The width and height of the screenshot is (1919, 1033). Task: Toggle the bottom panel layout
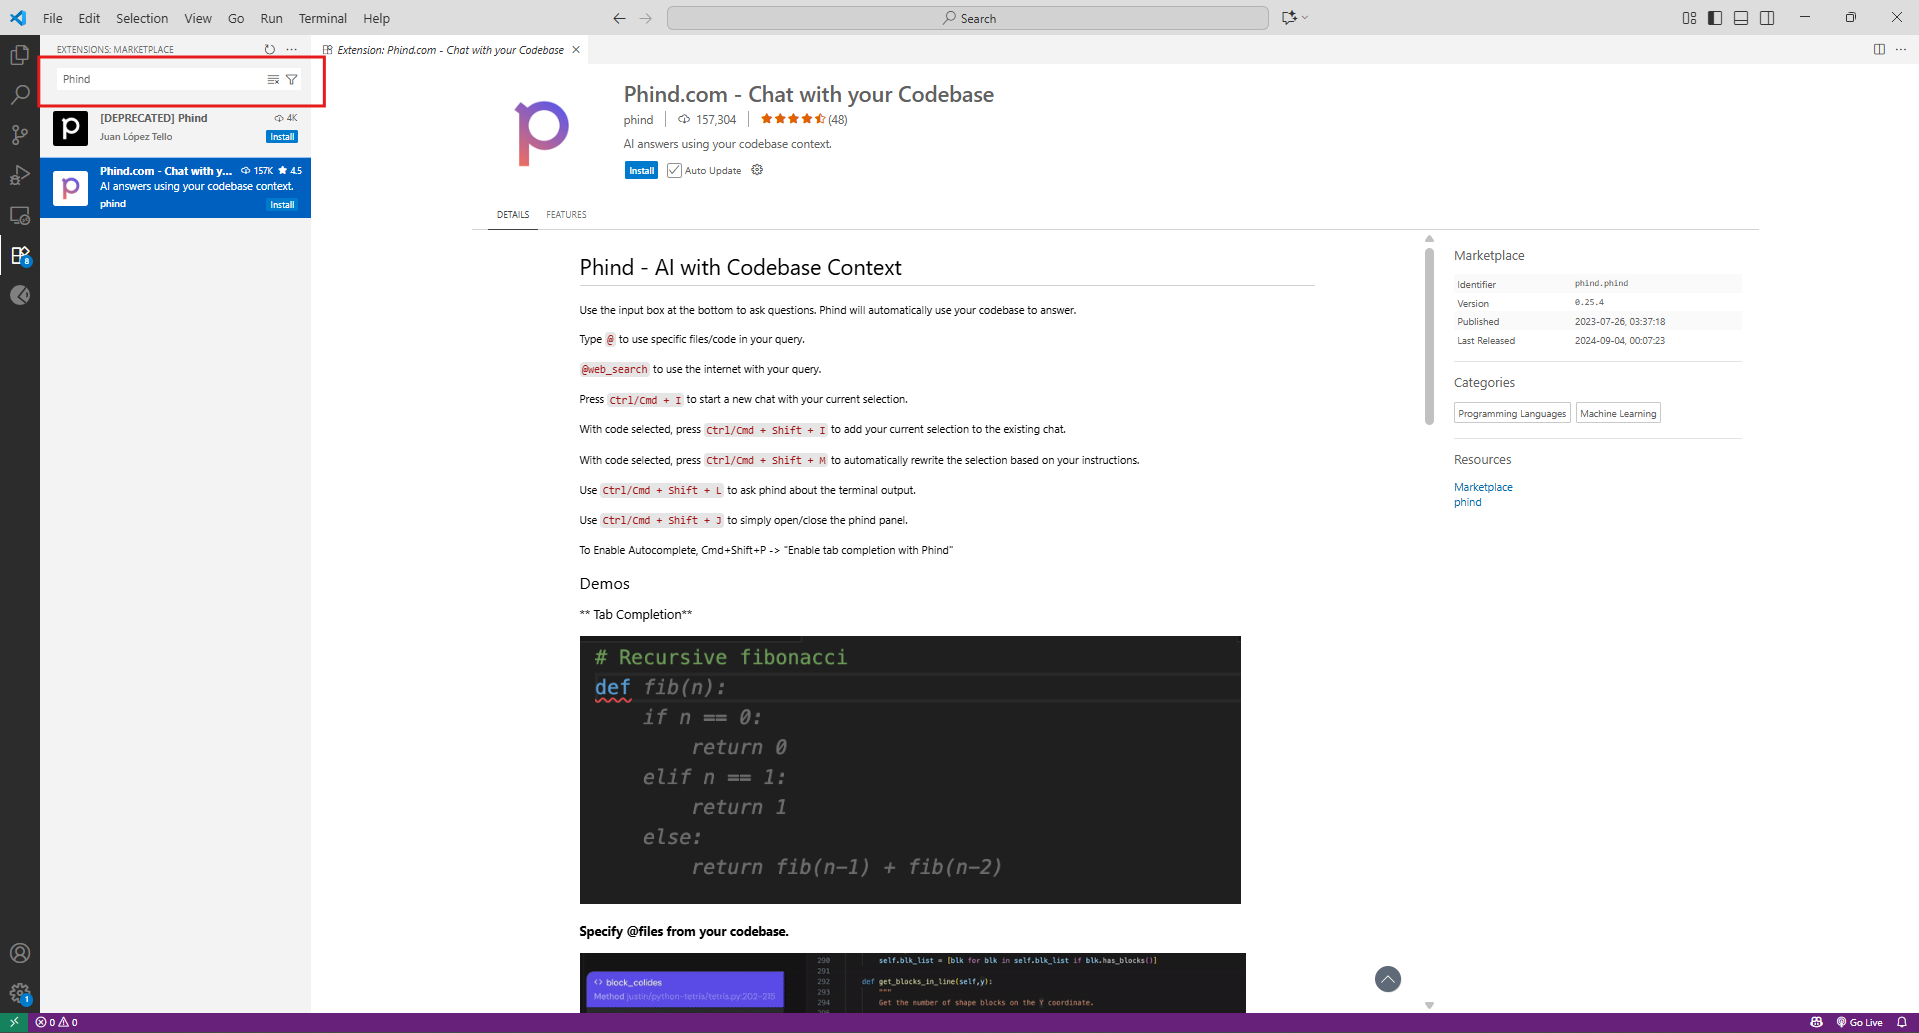[1741, 18]
